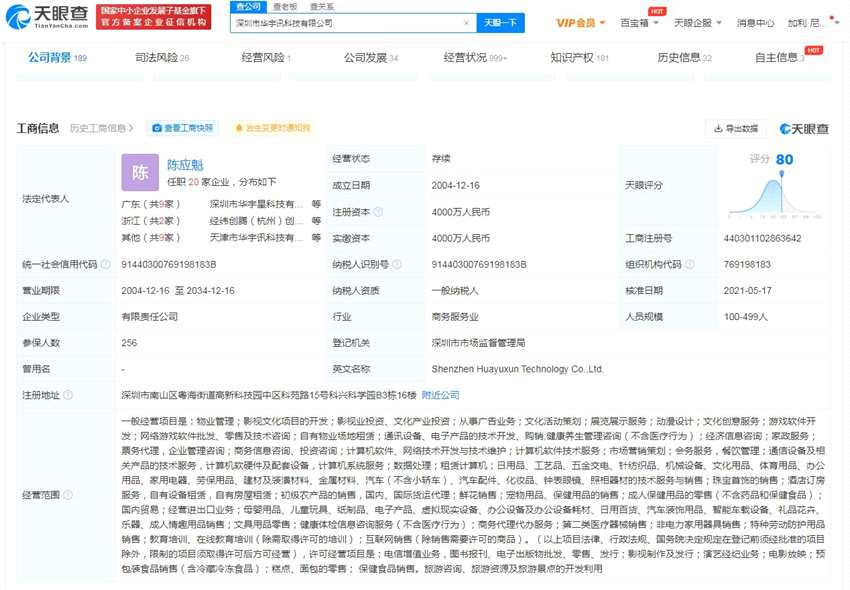This screenshot has width=850, height=590.
Task: Click 导出数据 export button
Action: [736, 129]
